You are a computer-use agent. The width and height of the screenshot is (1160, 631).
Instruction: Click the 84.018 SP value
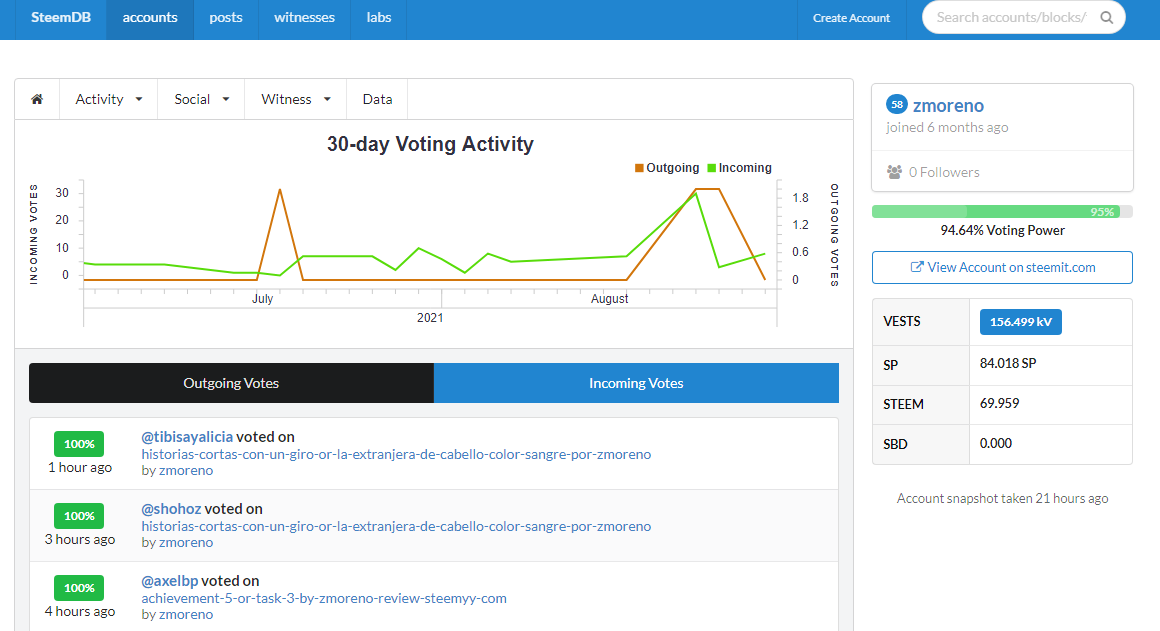[x=1008, y=363]
